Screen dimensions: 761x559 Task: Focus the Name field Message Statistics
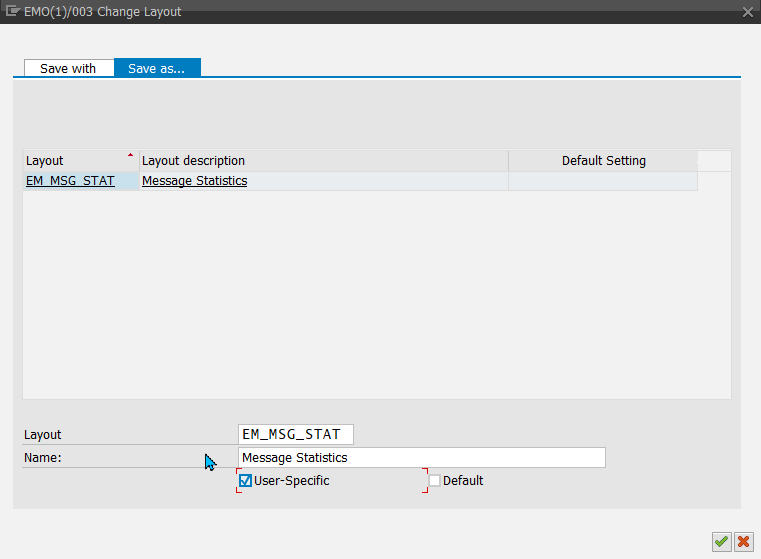pyautogui.click(x=422, y=458)
